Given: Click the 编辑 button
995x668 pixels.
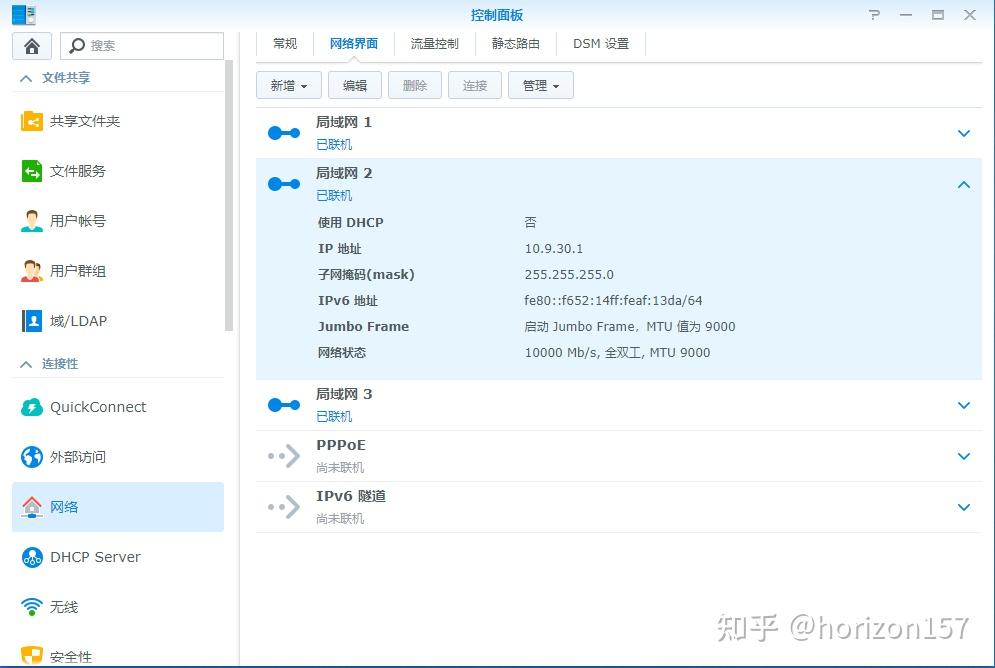Looking at the screenshot, I should coord(354,85).
